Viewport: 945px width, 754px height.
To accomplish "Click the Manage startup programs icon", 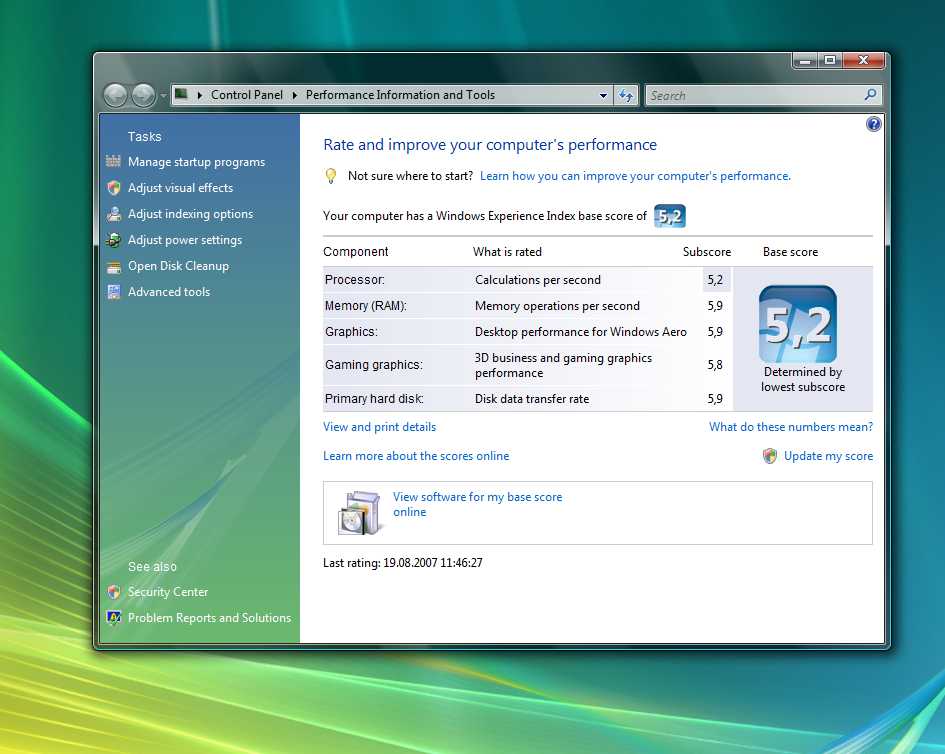I will [113, 161].
